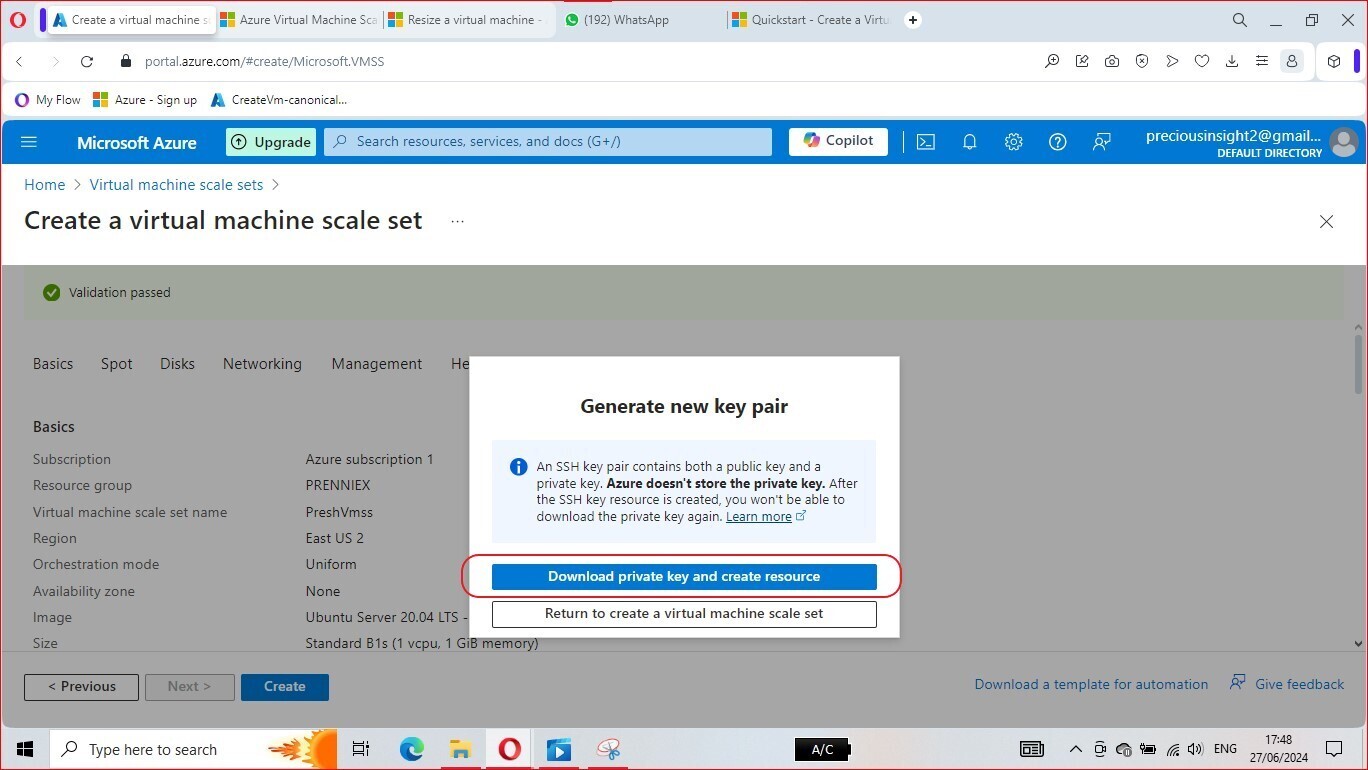Screen dimensions: 1368x770
Task: Select the Networking tab
Action: [x=262, y=364]
